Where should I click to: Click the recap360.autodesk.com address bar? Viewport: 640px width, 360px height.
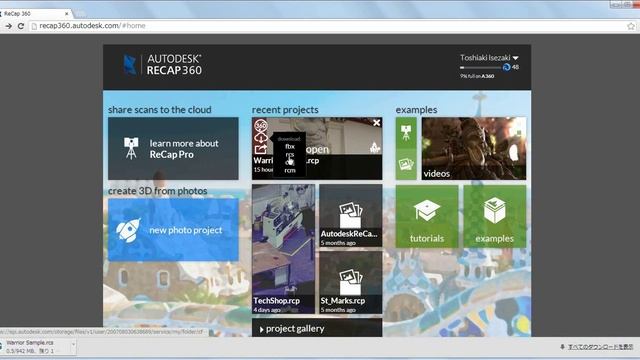(x=327, y=26)
